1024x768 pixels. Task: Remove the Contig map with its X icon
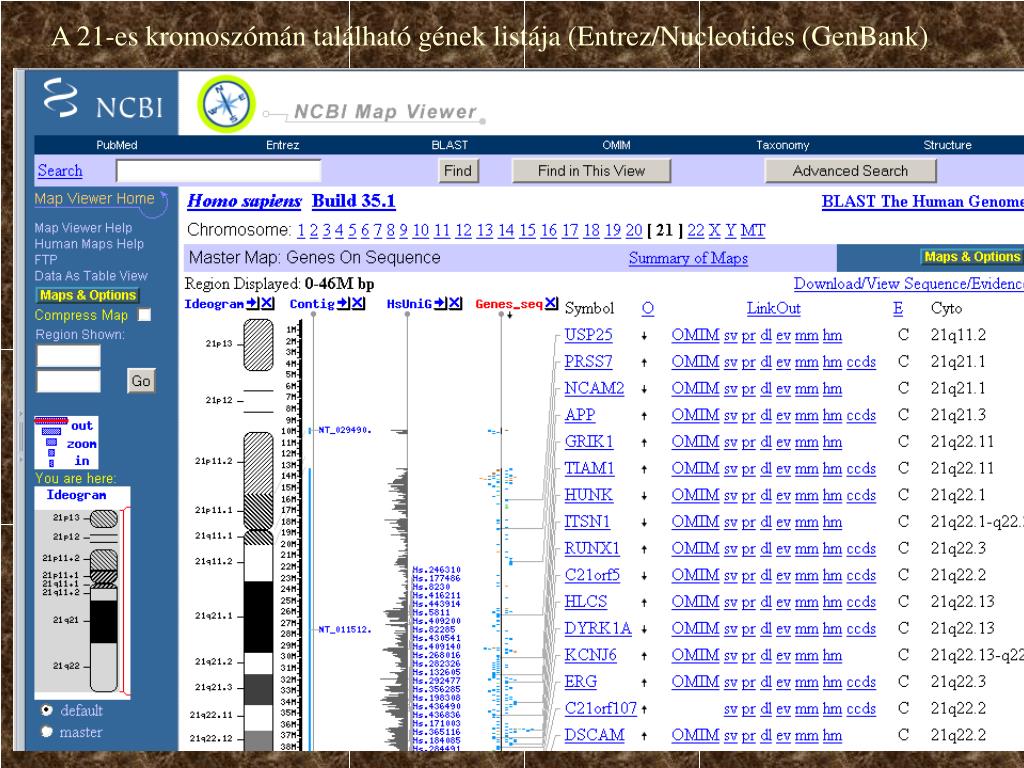pos(358,304)
